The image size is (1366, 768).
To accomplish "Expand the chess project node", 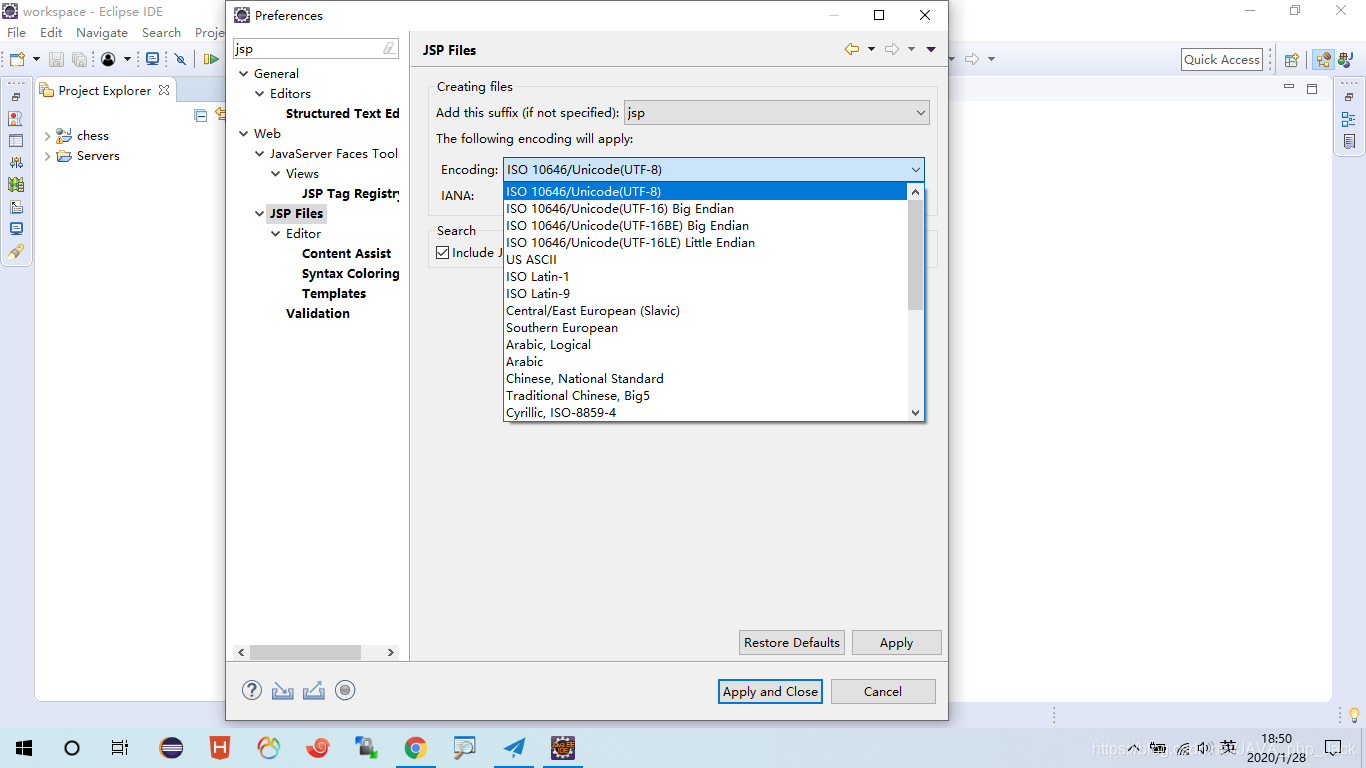I will (47, 136).
